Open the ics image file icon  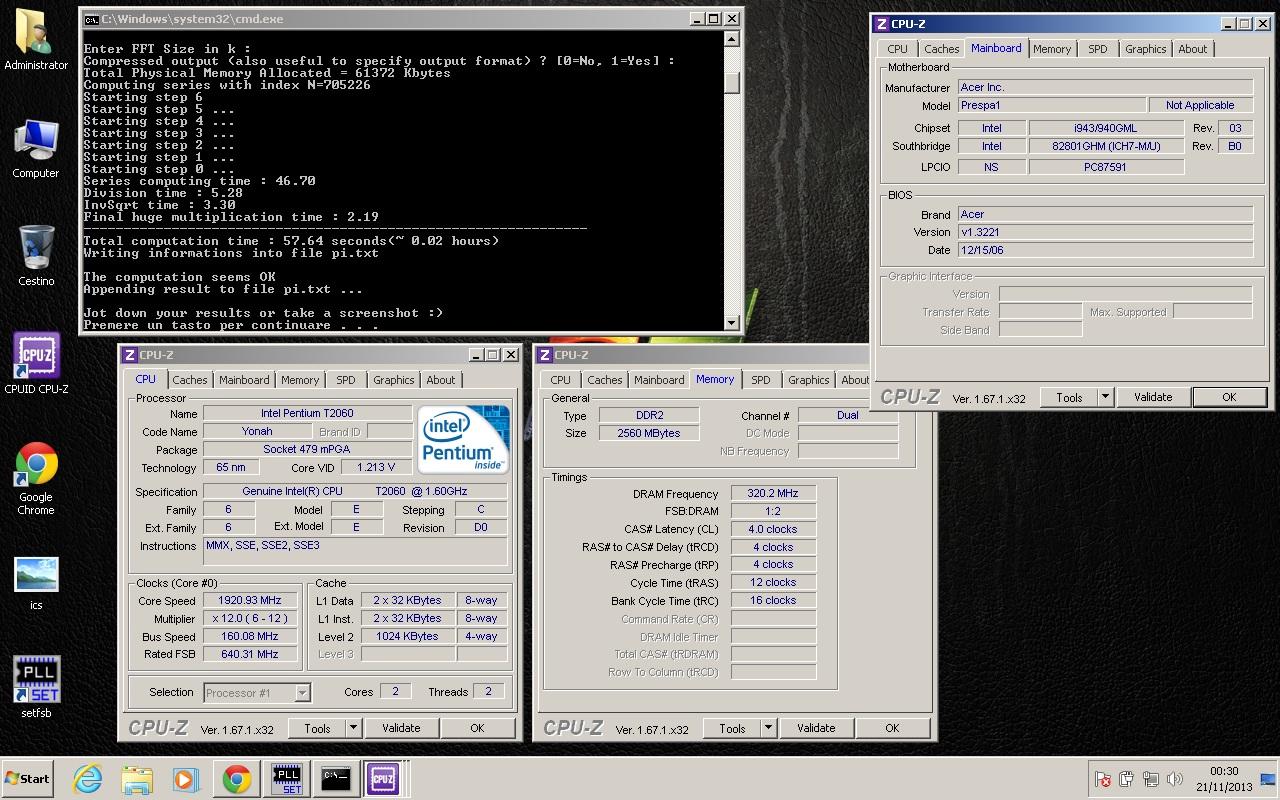36,583
